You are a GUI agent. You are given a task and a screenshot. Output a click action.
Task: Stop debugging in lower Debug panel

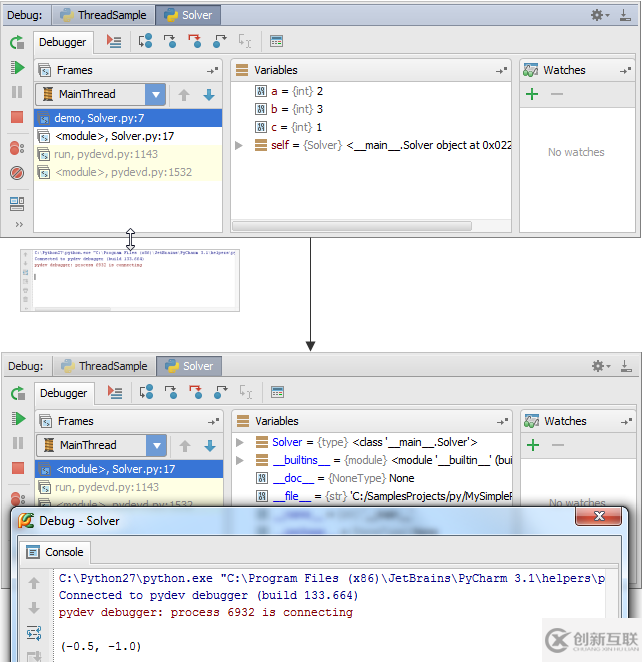point(18,468)
